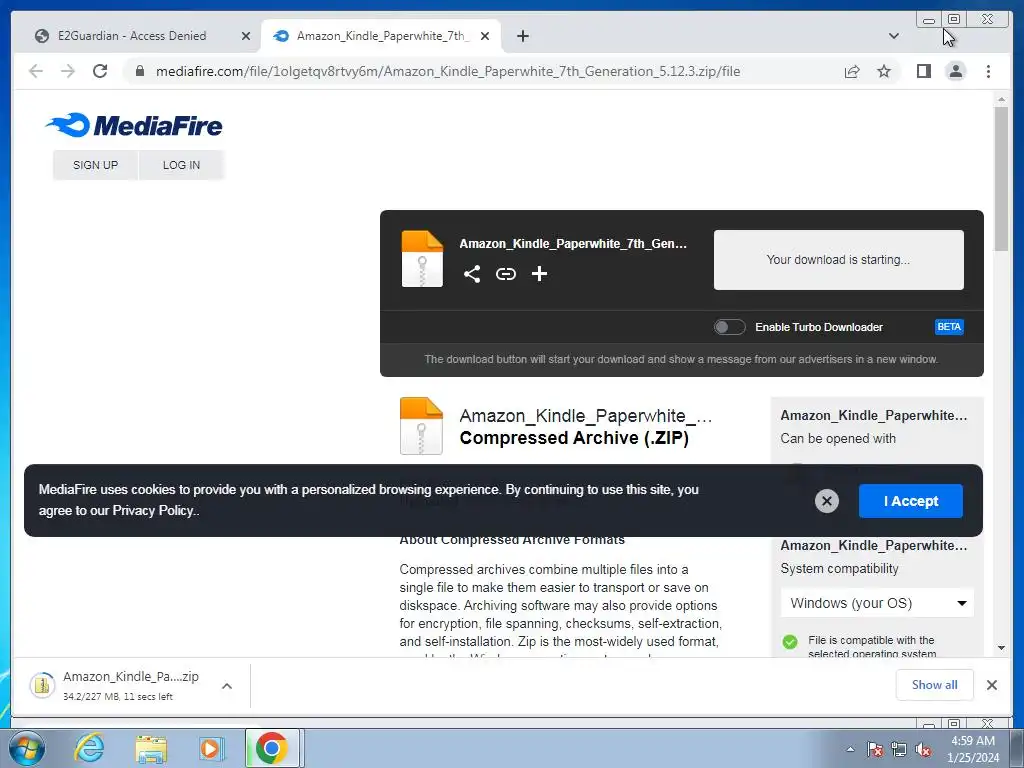Open a new tab with the plus button
This screenshot has width=1024, height=768.
(522, 36)
